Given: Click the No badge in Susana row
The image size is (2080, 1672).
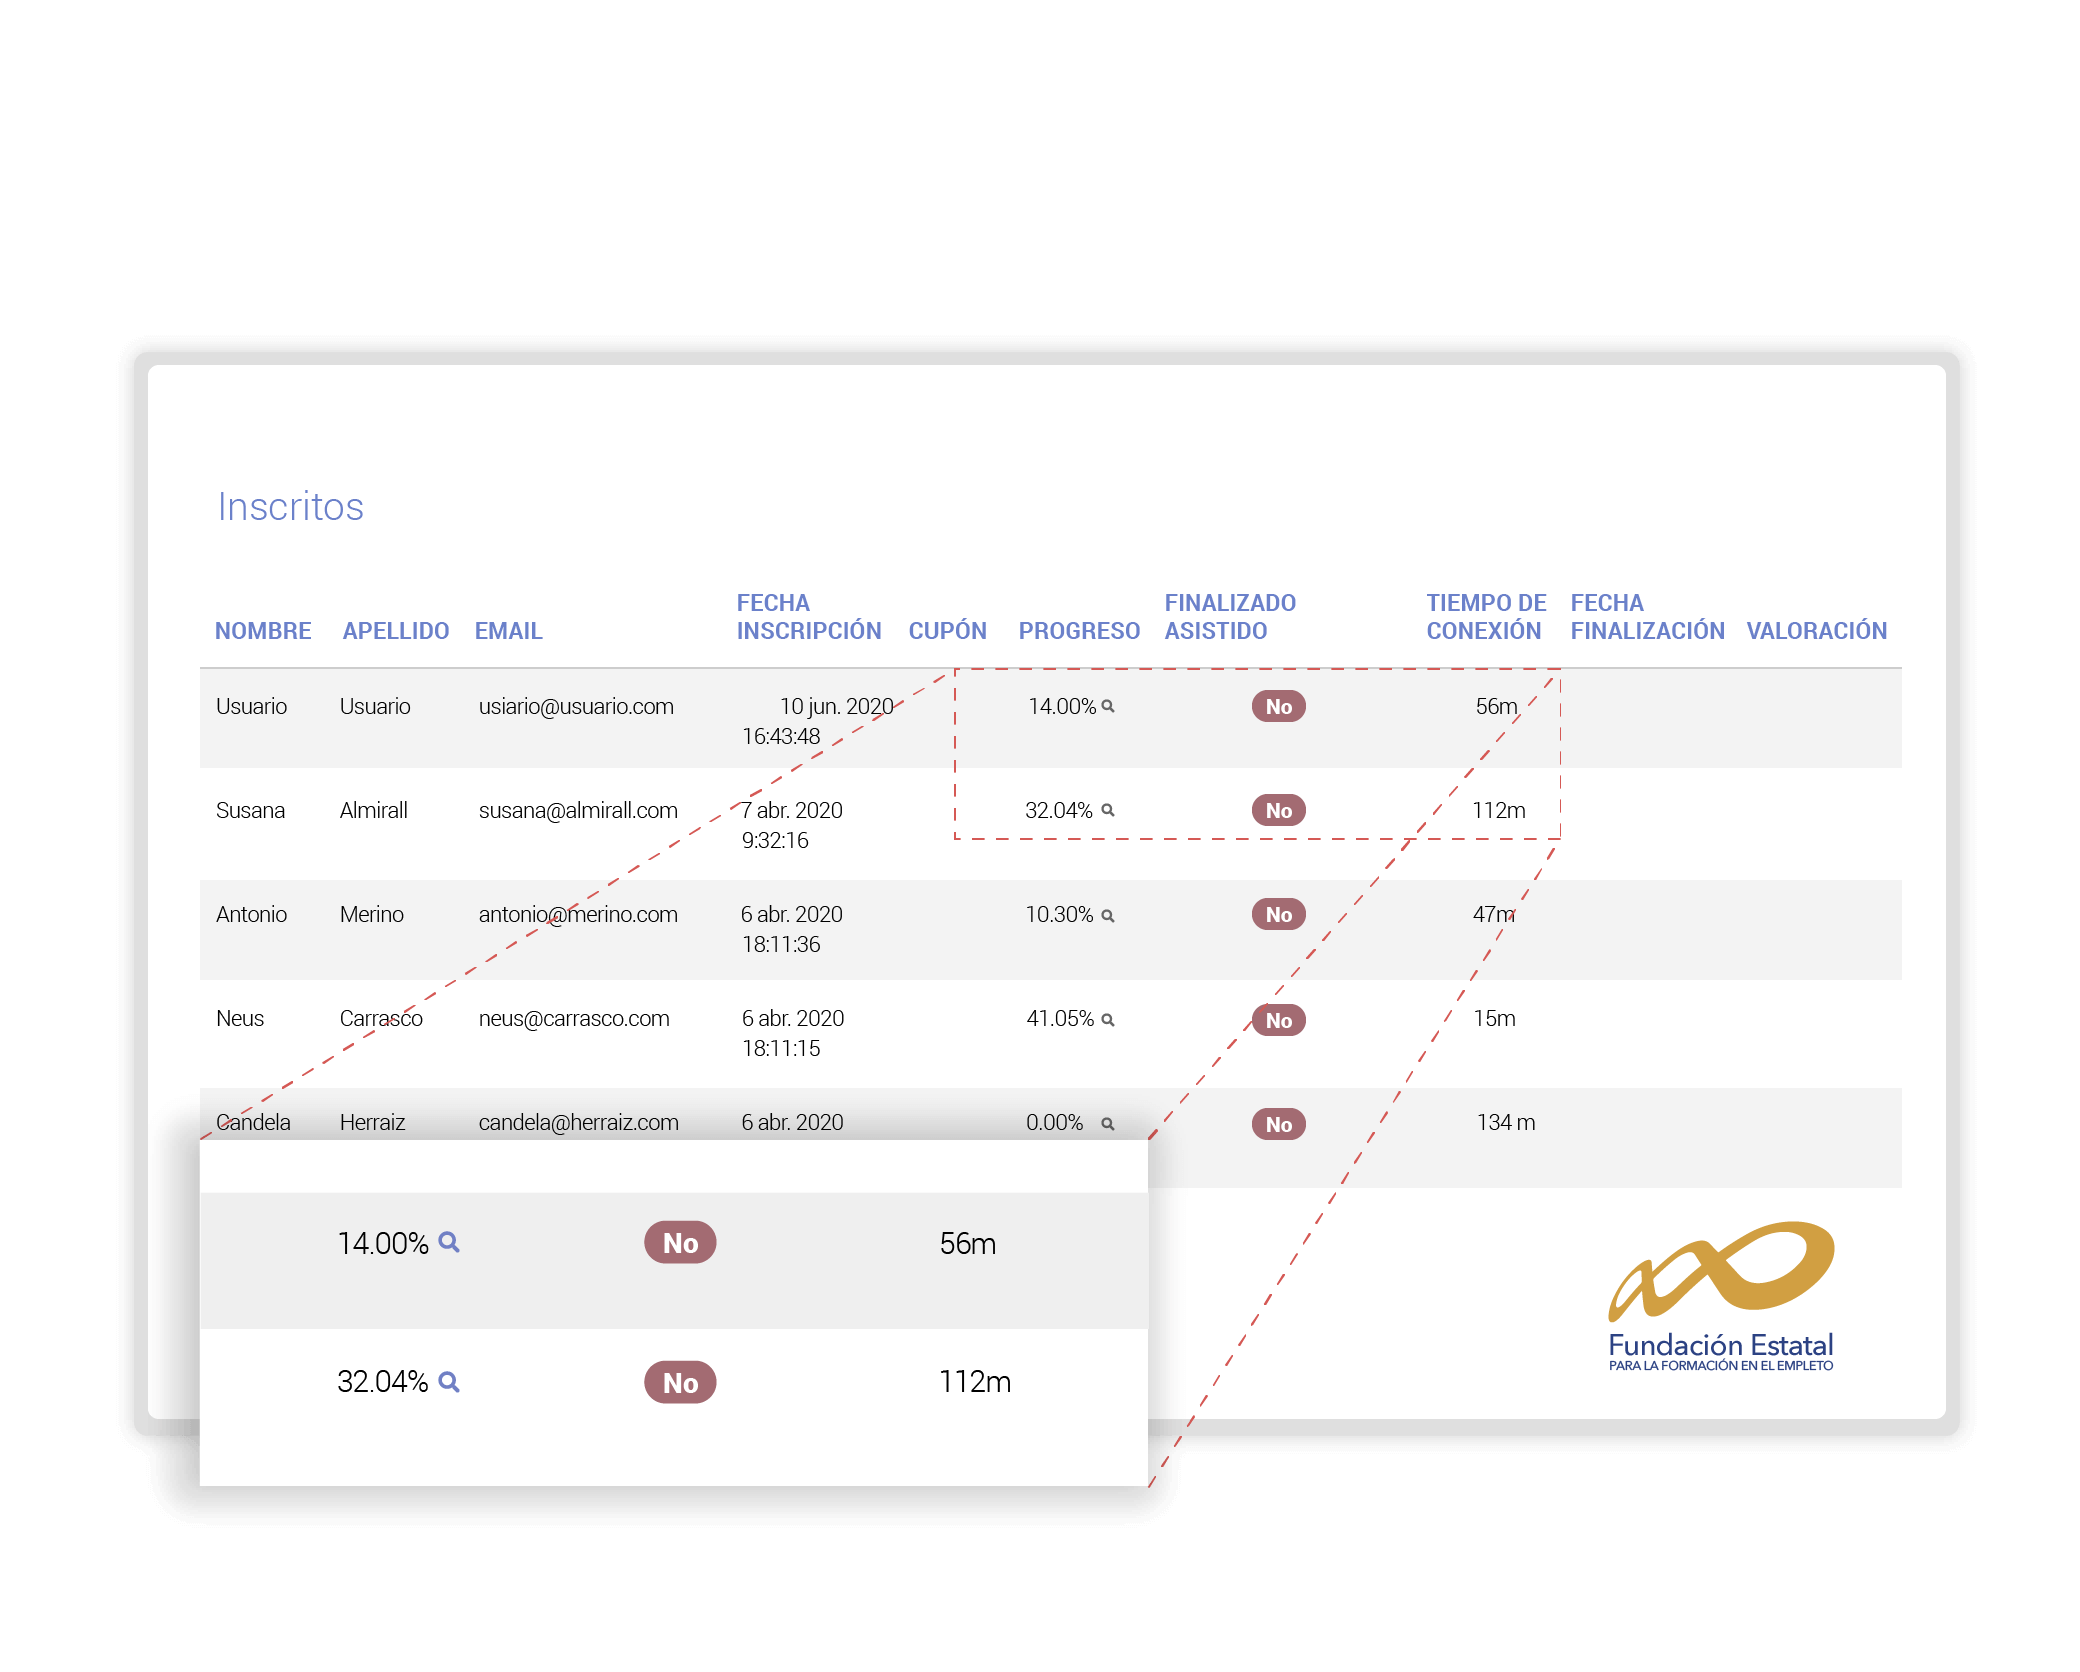Looking at the screenshot, I should coord(1279,810).
